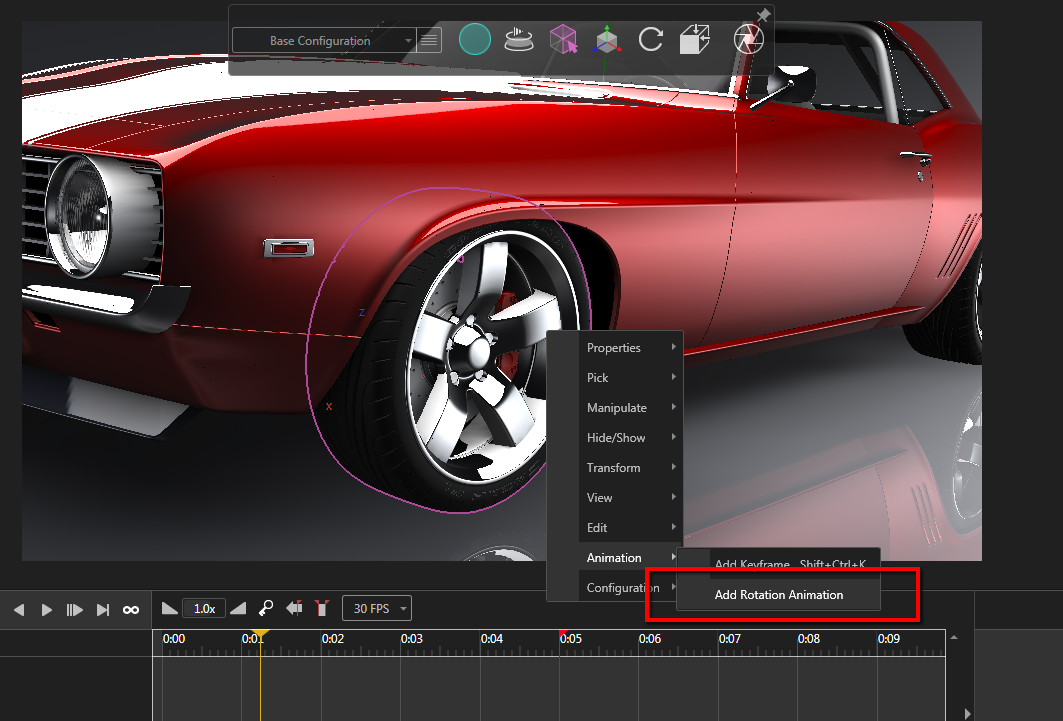Play the animation forward

(x=47, y=610)
